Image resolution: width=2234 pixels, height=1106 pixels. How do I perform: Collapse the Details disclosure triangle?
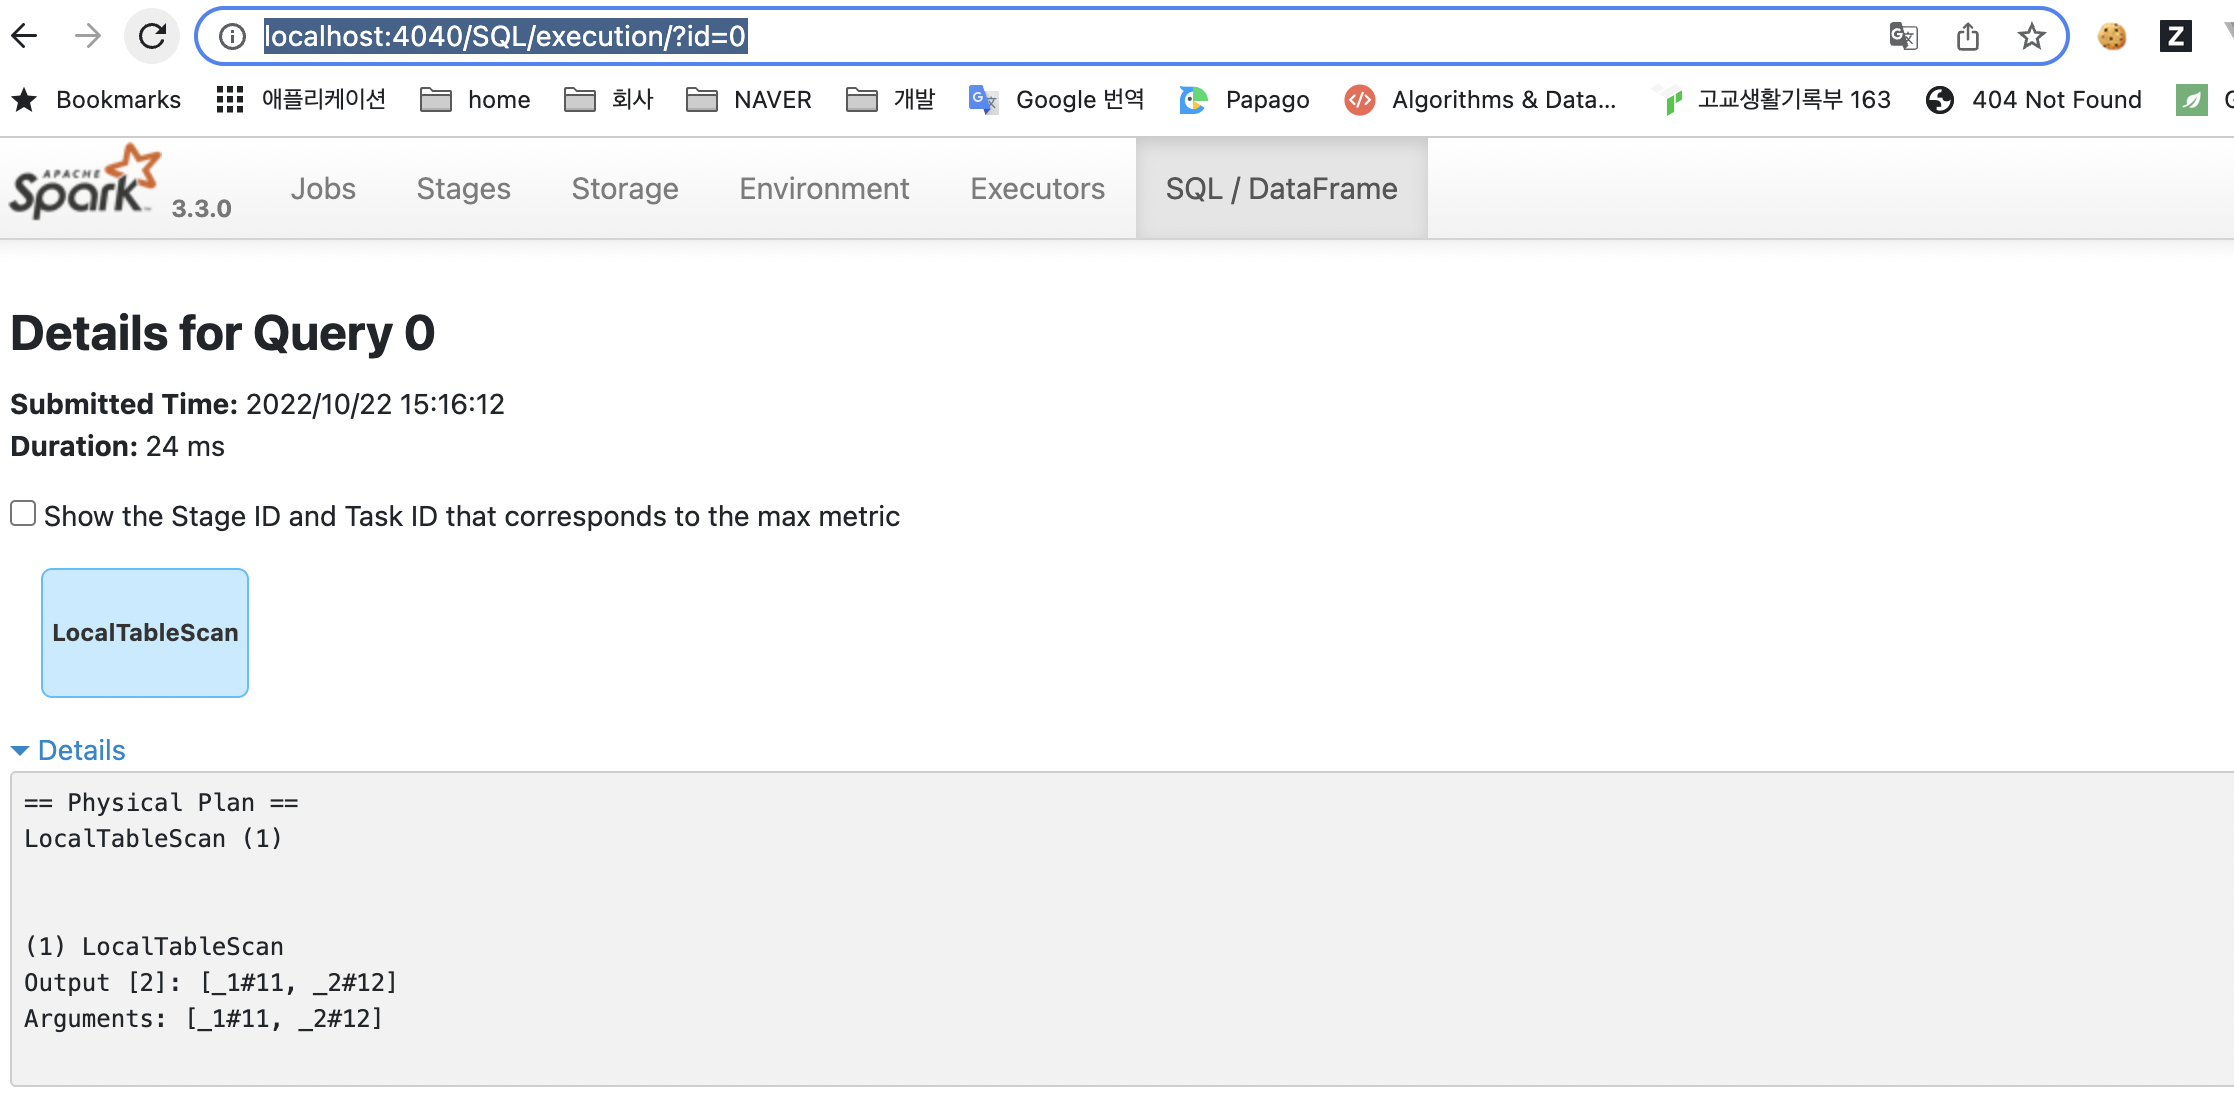(19, 750)
